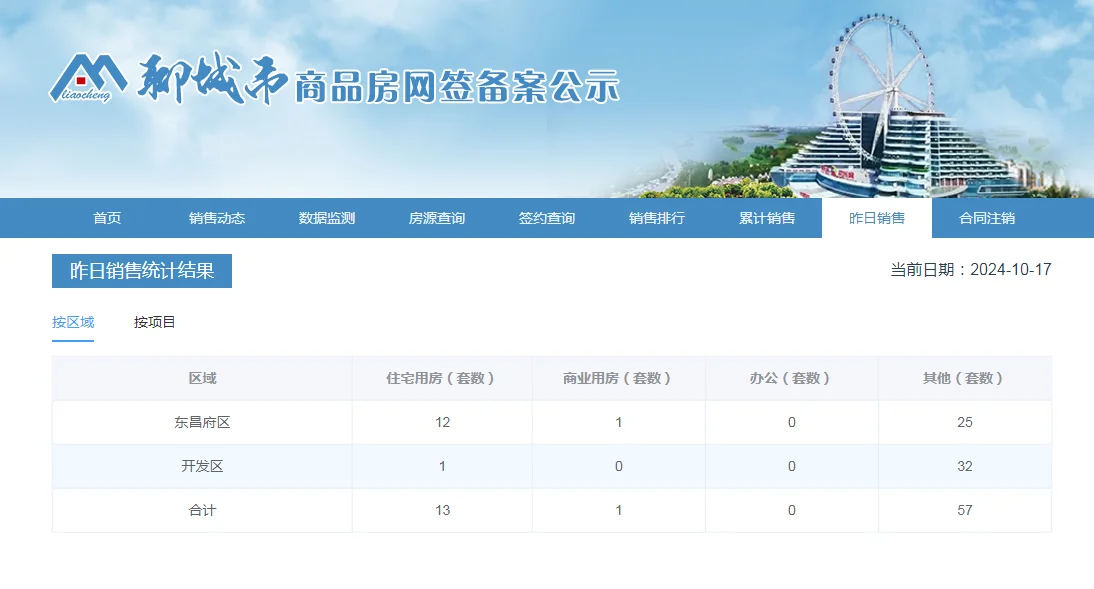Image resolution: width=1094 pixels, height=589 pixels.
Task: Open the 首页 navigation item
Action: (107, 218)
